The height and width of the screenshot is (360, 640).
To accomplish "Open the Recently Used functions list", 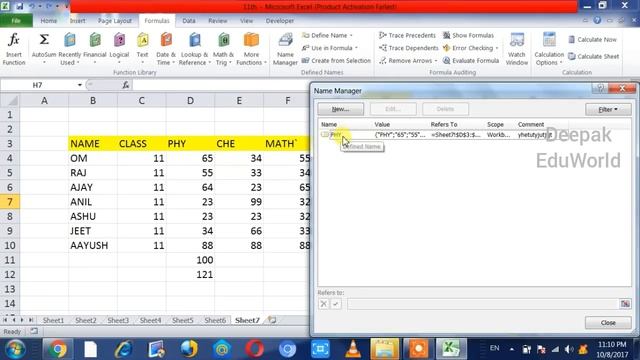I will pyautogui.click(x=70, y=49).
